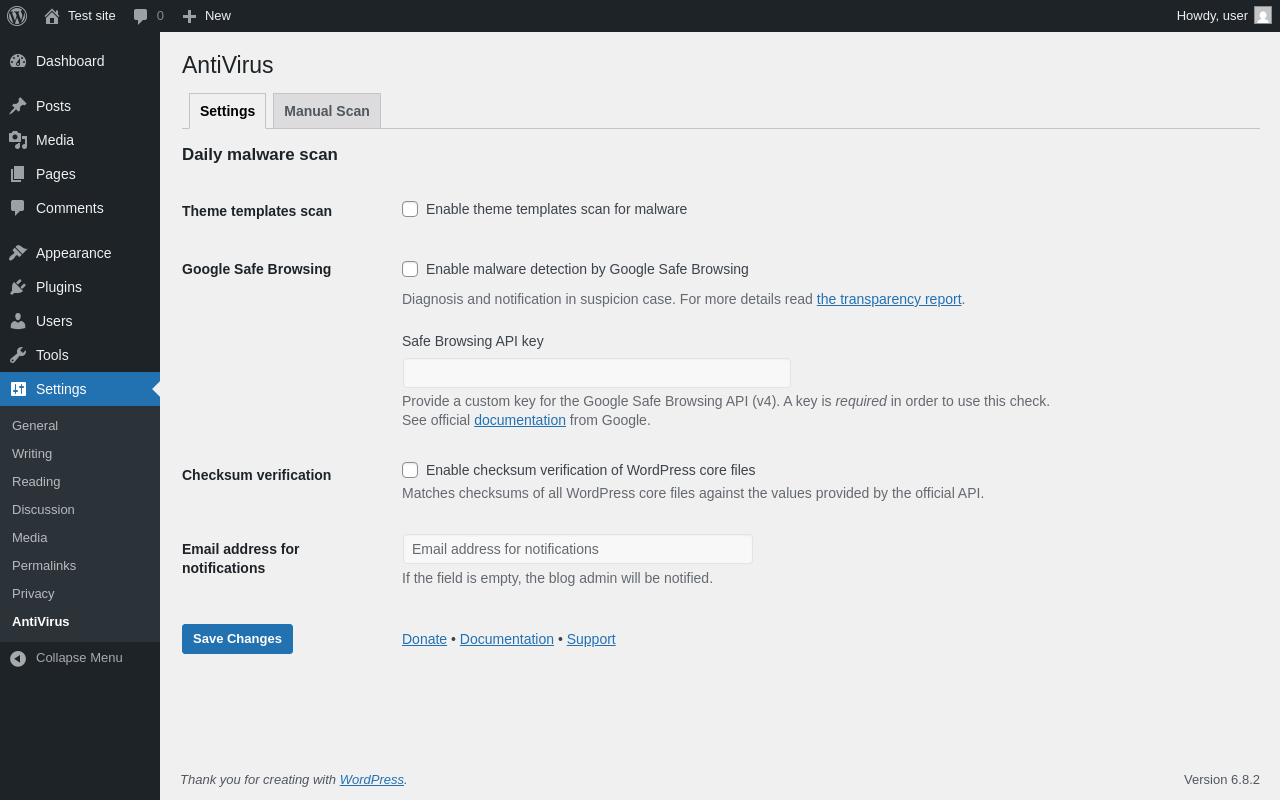Open General settings submenu item

pos(35,426)
